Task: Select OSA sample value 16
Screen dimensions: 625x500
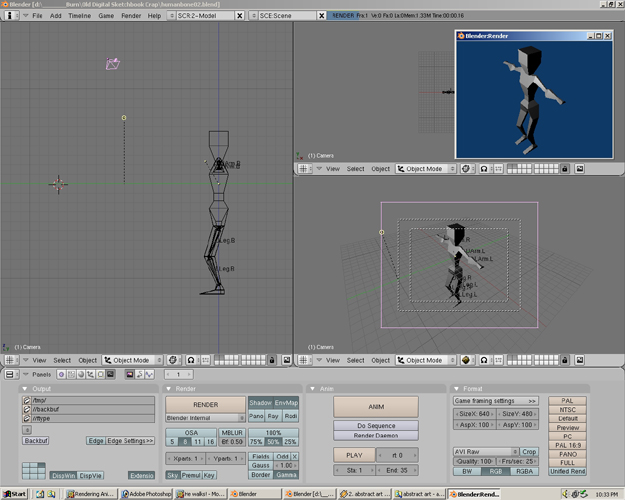Action: pyautogui.click(x=210, y=442)
